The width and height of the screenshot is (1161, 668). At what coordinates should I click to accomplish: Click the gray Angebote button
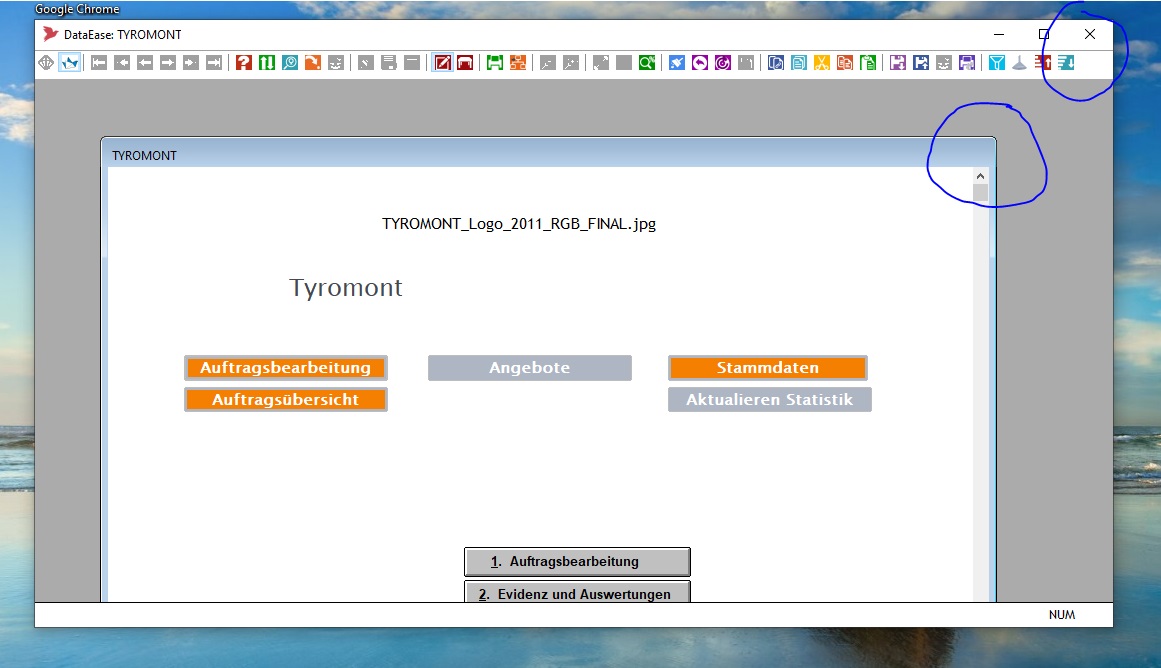530,367
